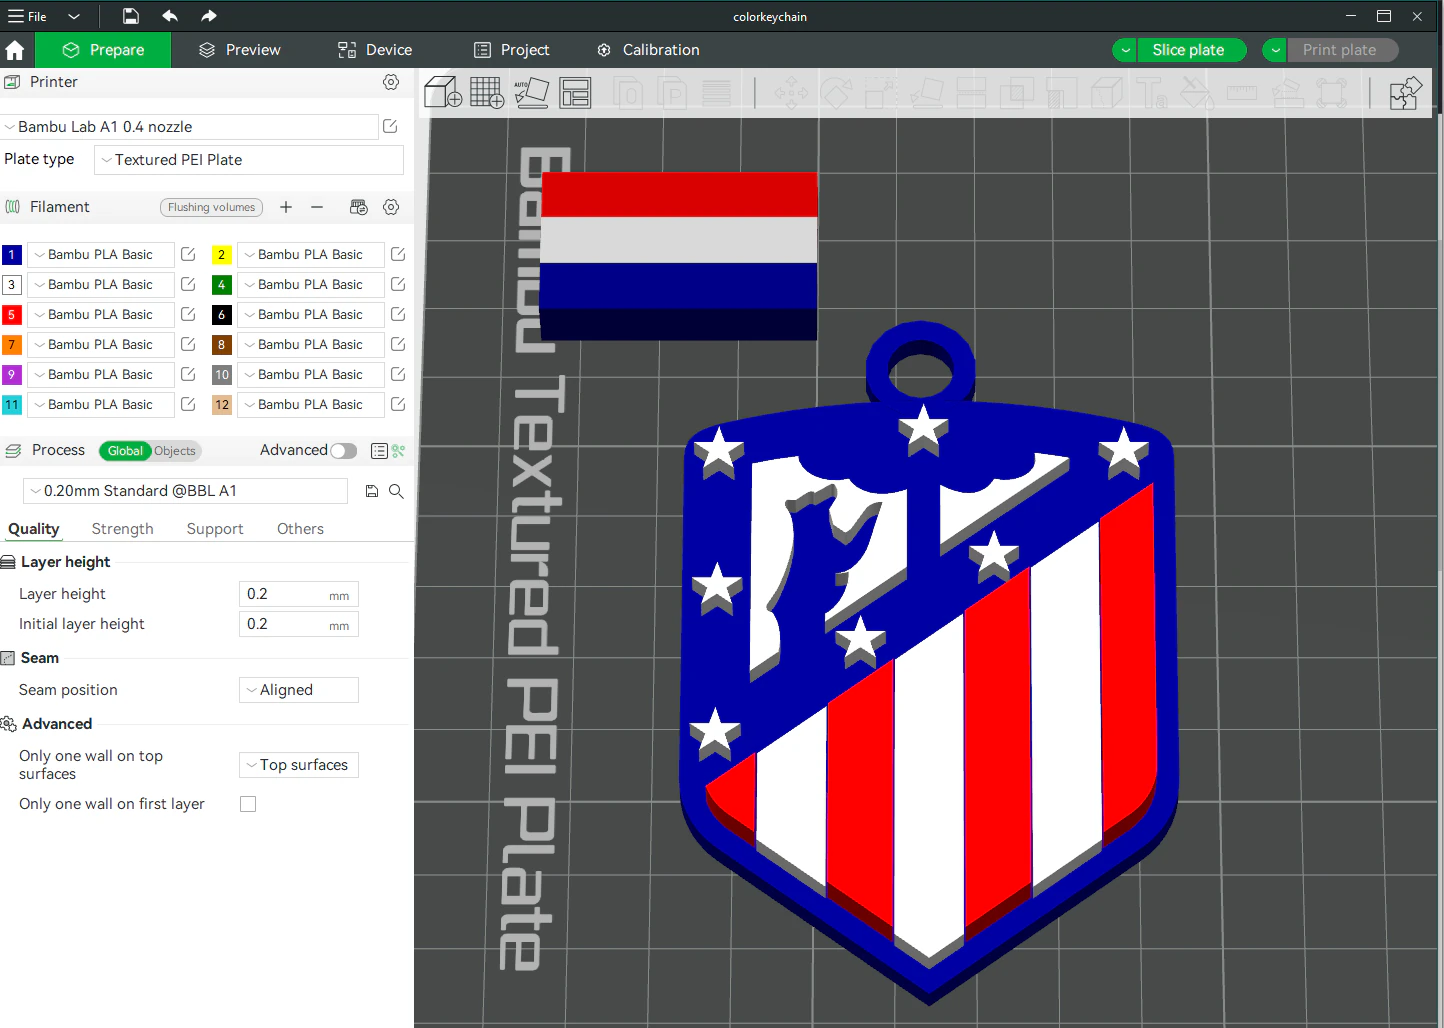Select the Prepare tab
This screenshot has width=1444, height=1028.
[x=103, y=50]
